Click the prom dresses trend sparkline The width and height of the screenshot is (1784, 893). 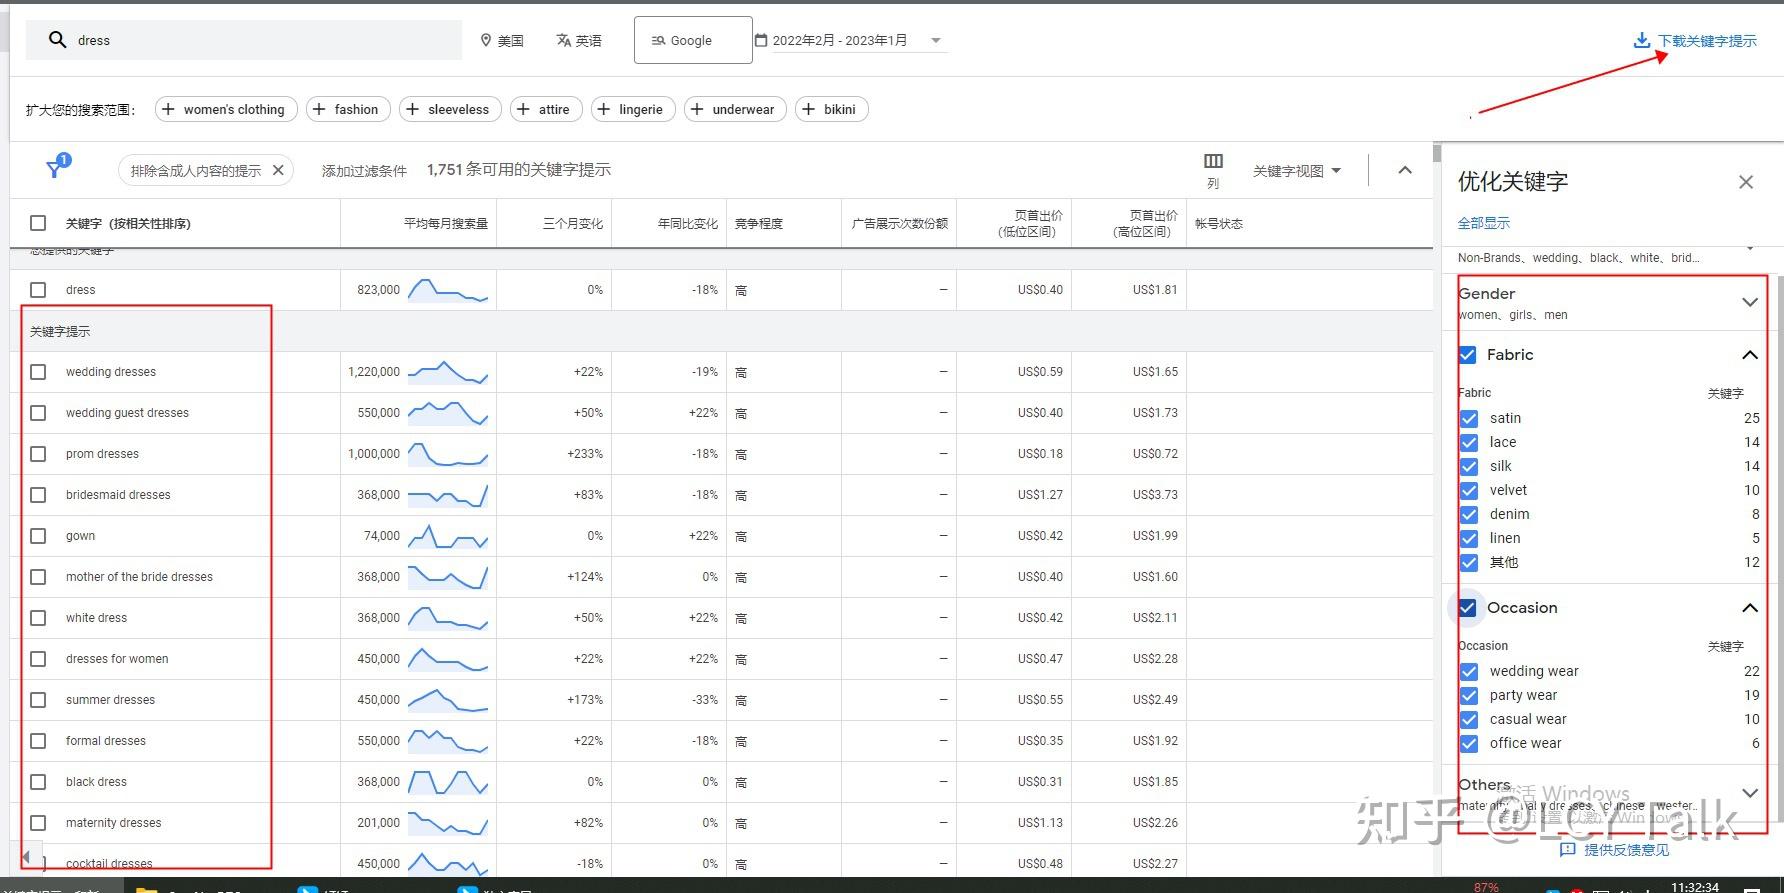point(448,454)
